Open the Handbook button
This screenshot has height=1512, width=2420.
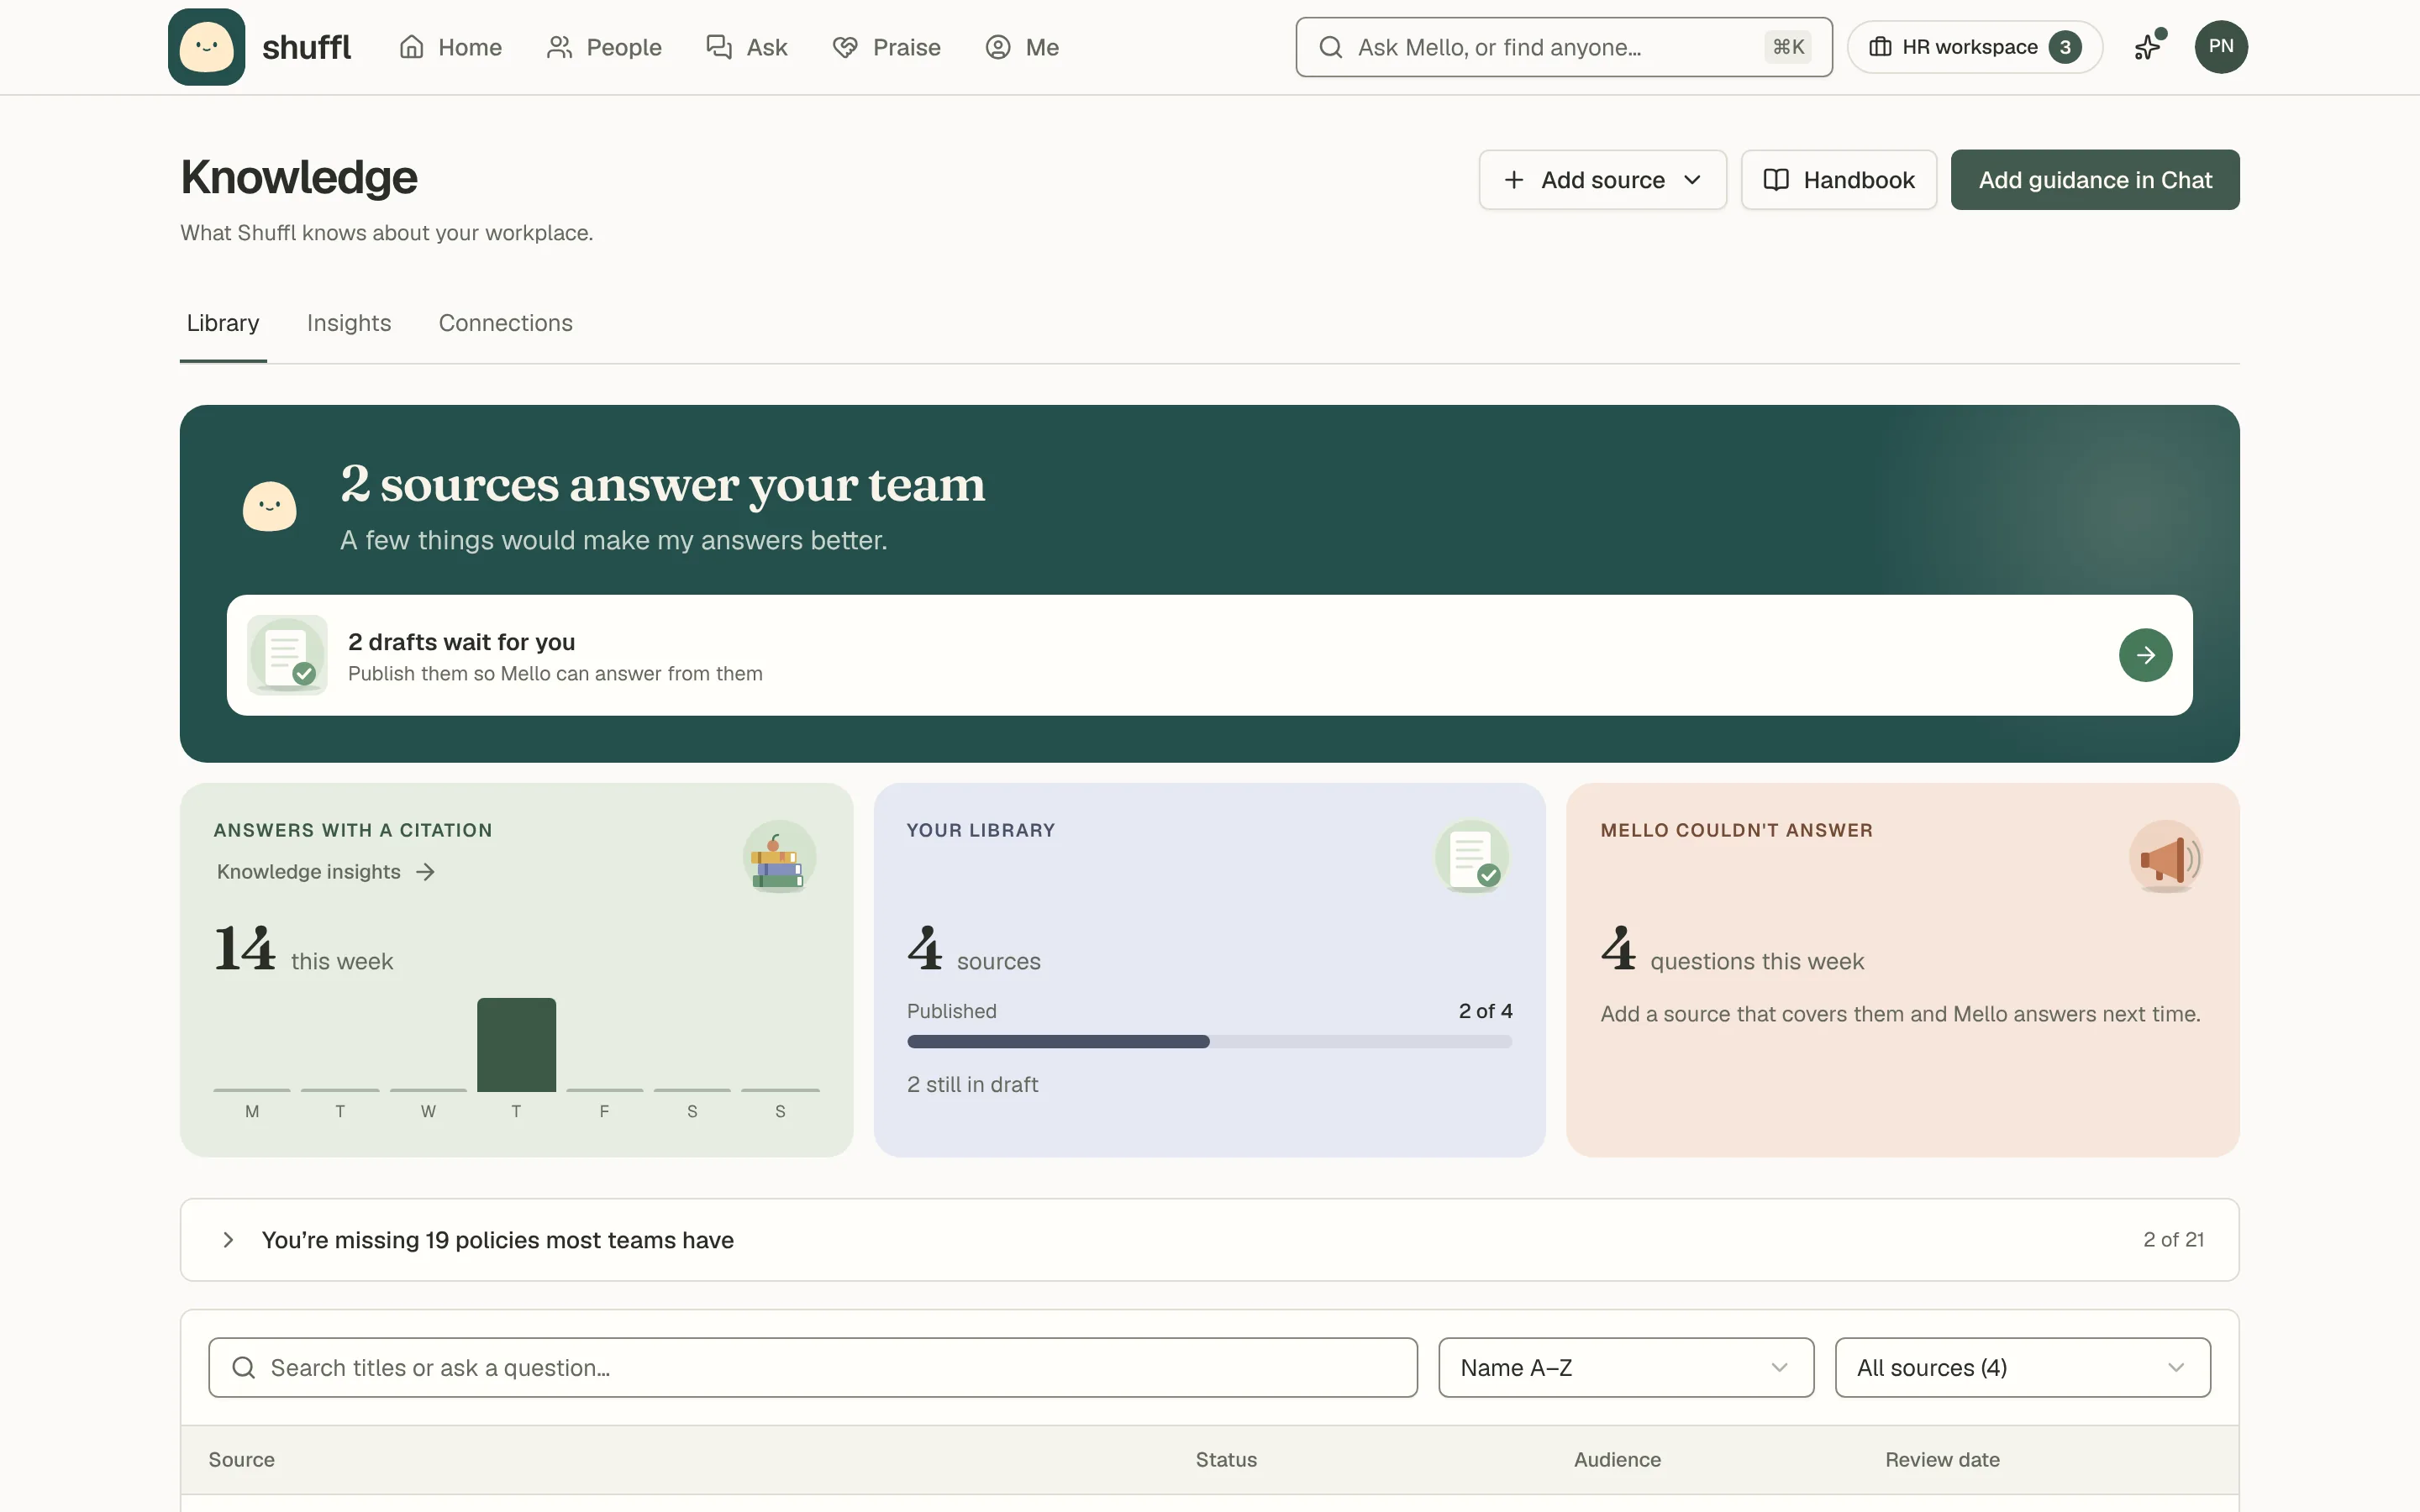click(x=1838, y=180)
